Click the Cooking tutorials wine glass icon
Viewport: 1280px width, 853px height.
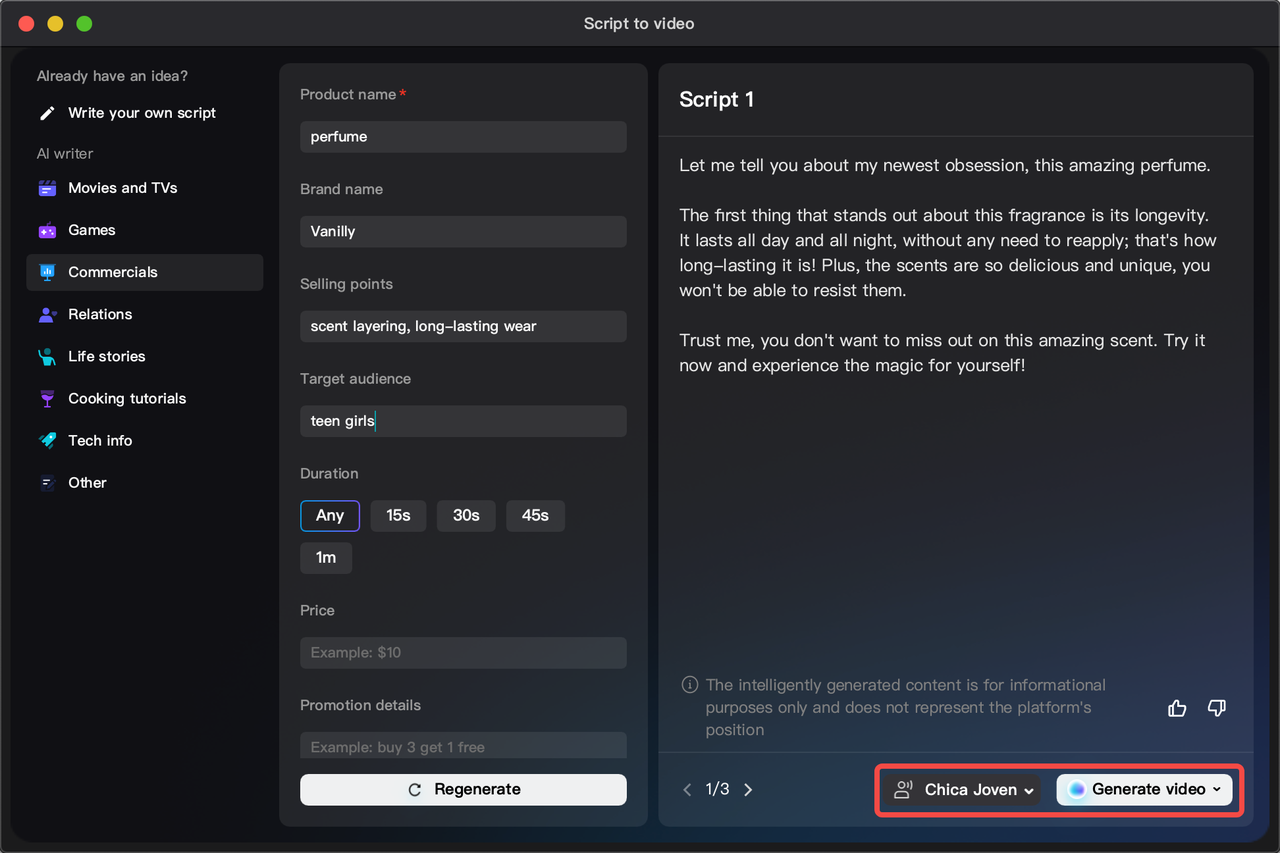coord(47,398)
